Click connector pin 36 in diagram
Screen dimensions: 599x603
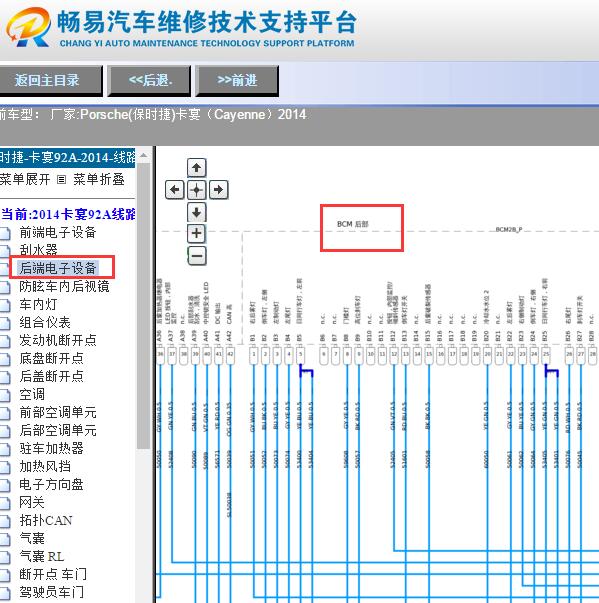pyautogui.click(x=161, y=355)
